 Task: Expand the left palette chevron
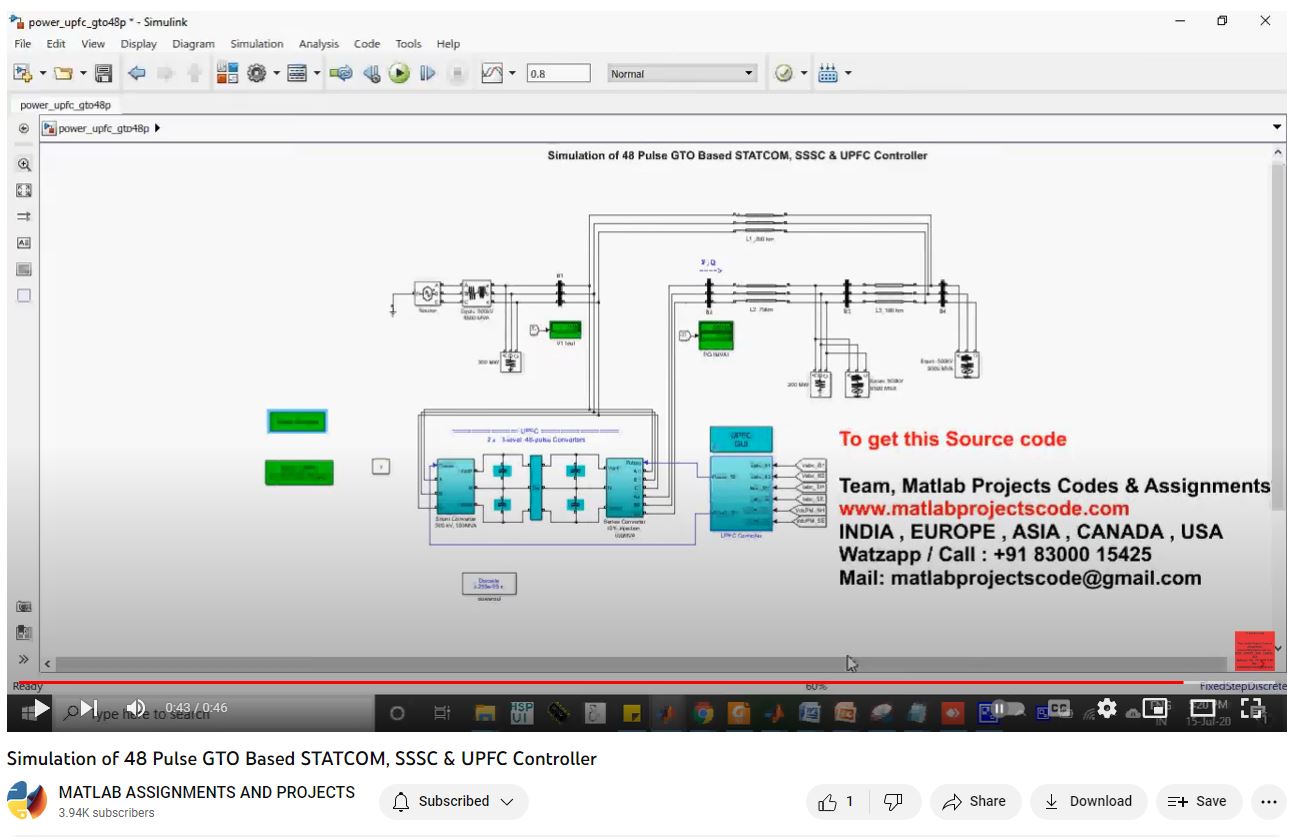coord(24,659)
